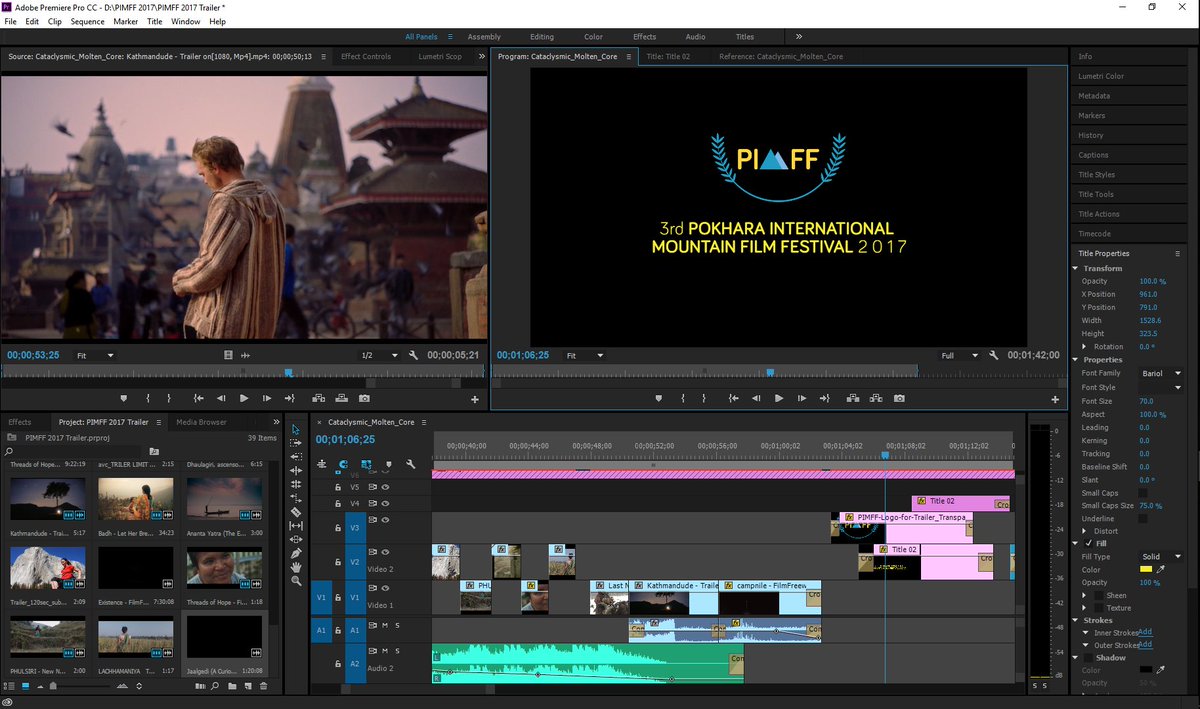Open Source monitor button editor plus
Viewport: 1200px width, 709px height.
[475, 399]
